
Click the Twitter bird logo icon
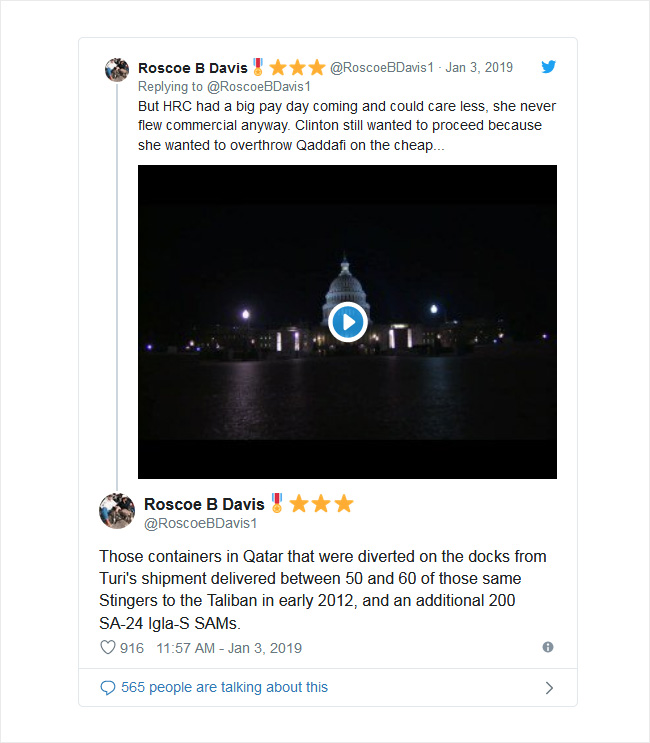[549, 67]
